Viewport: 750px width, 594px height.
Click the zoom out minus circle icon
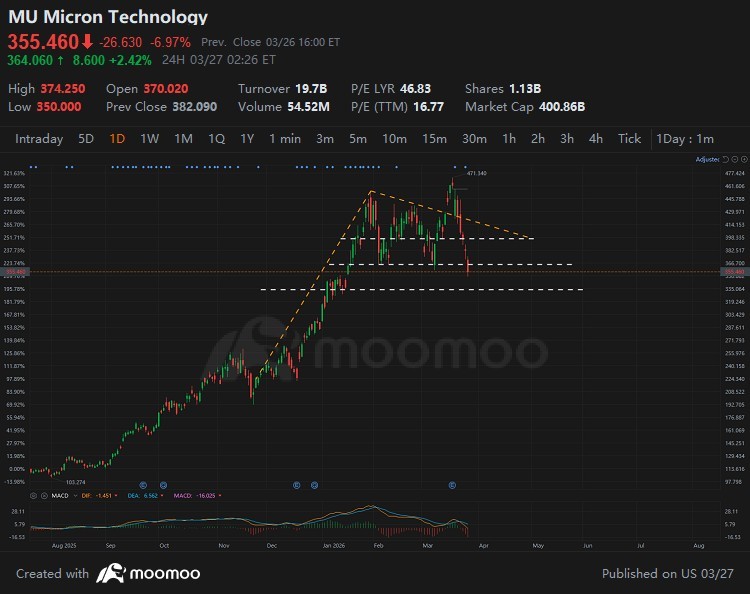[736, 159]
